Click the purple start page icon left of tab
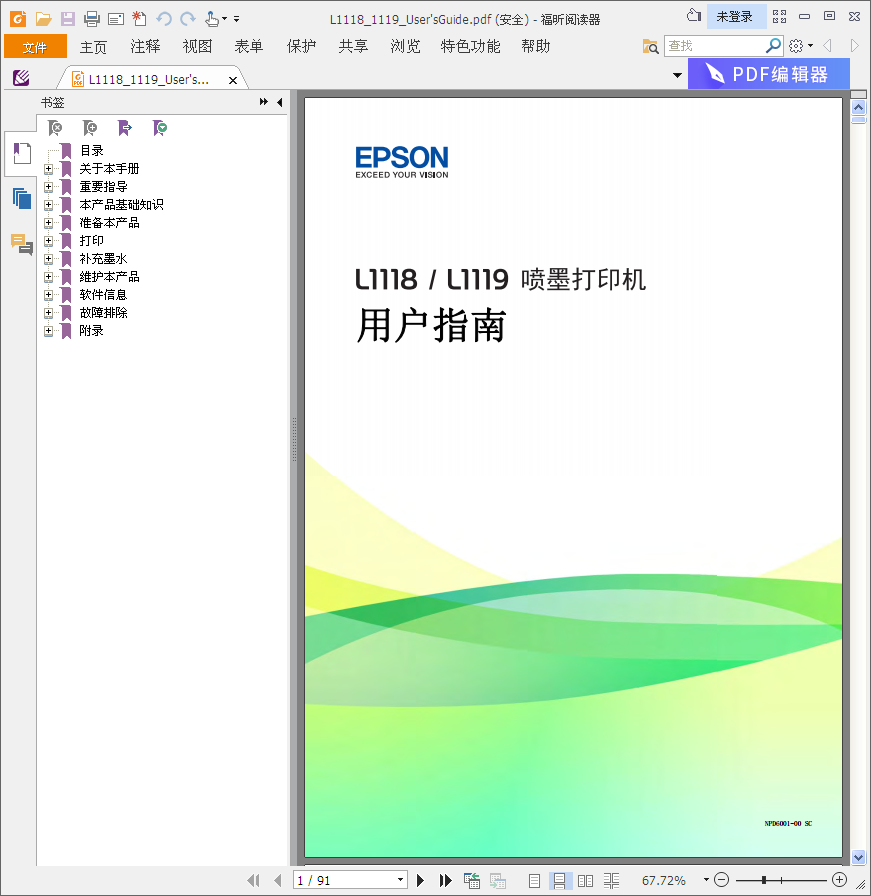The width and height of the screenshot is (871, 896). click(x=21, y=78)
